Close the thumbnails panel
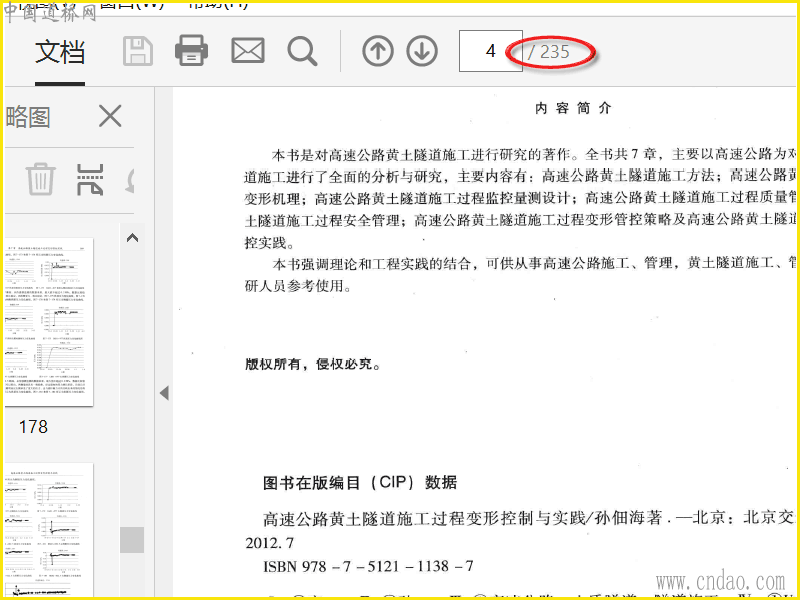The width and height of the screenshot is (800, 600). click(110, 116)
